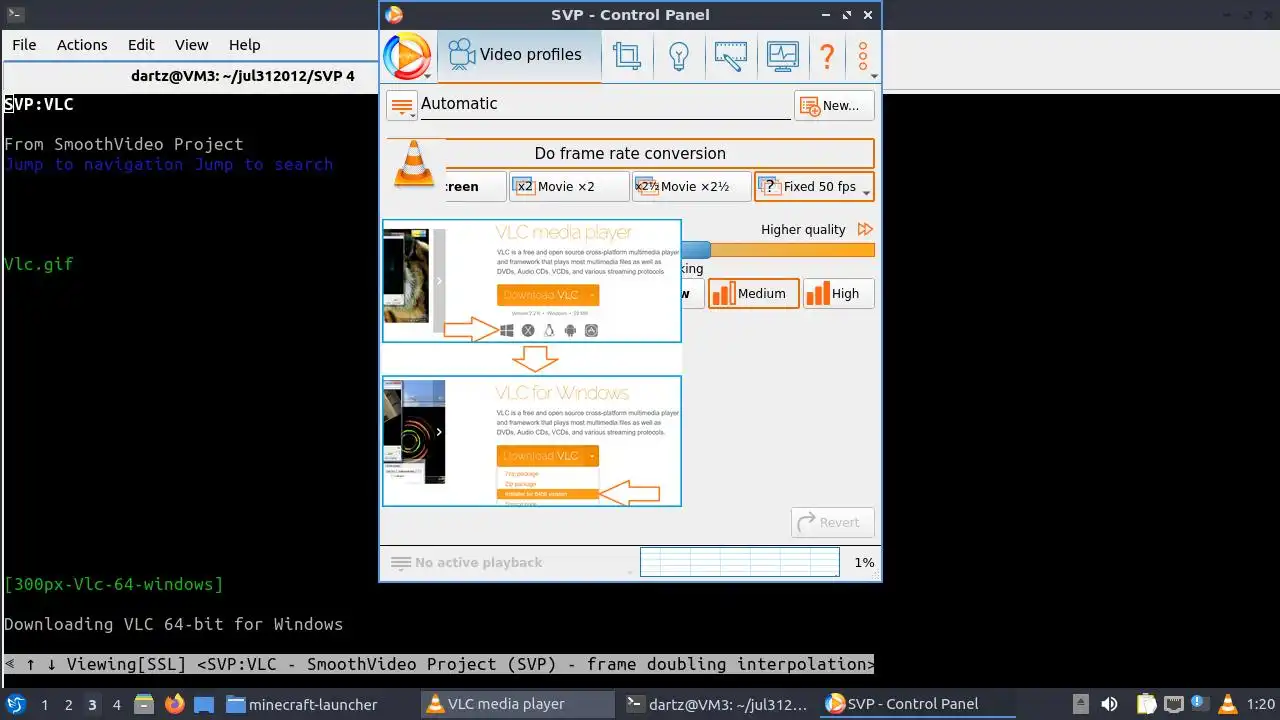Follow the Jump to navigation link
The width and height of the screenshot is (1280, 720).
[94, 164]
